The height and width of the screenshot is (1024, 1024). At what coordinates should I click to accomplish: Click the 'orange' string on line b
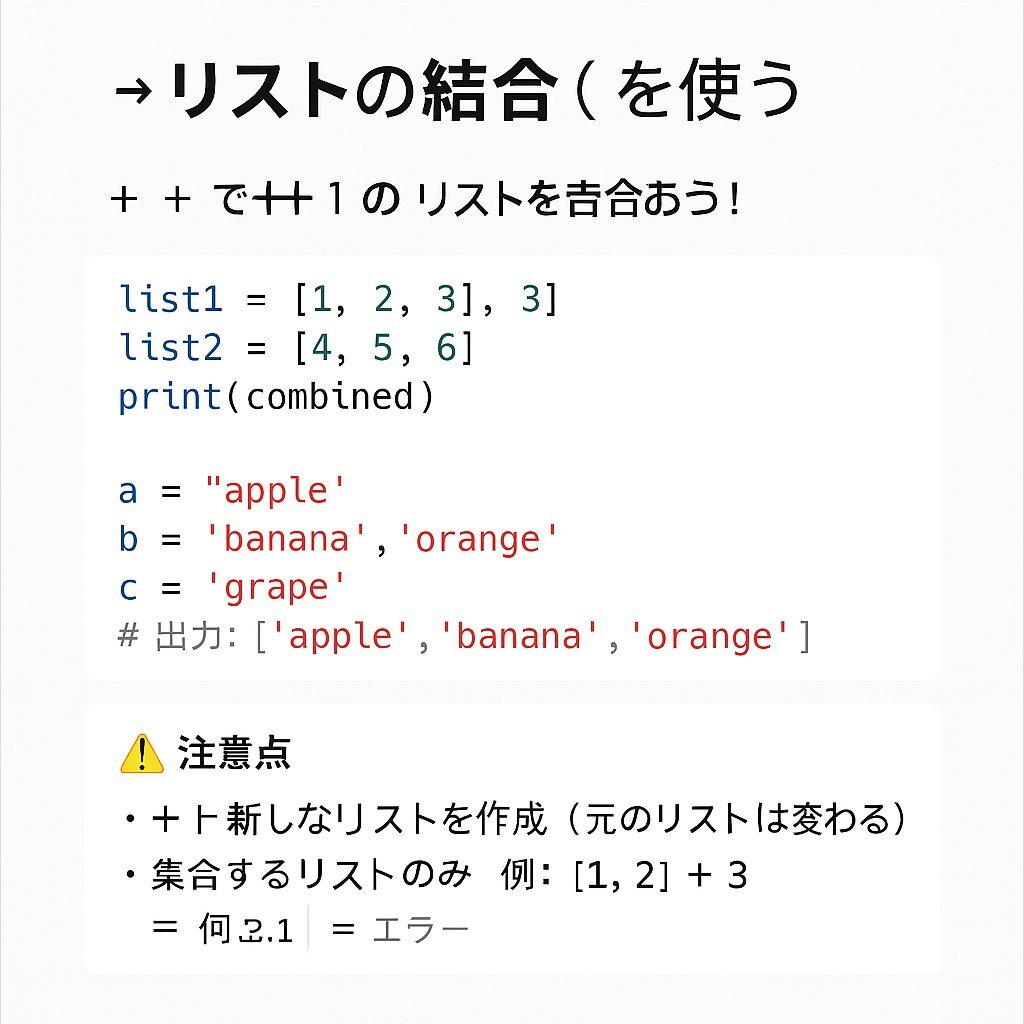478,539
